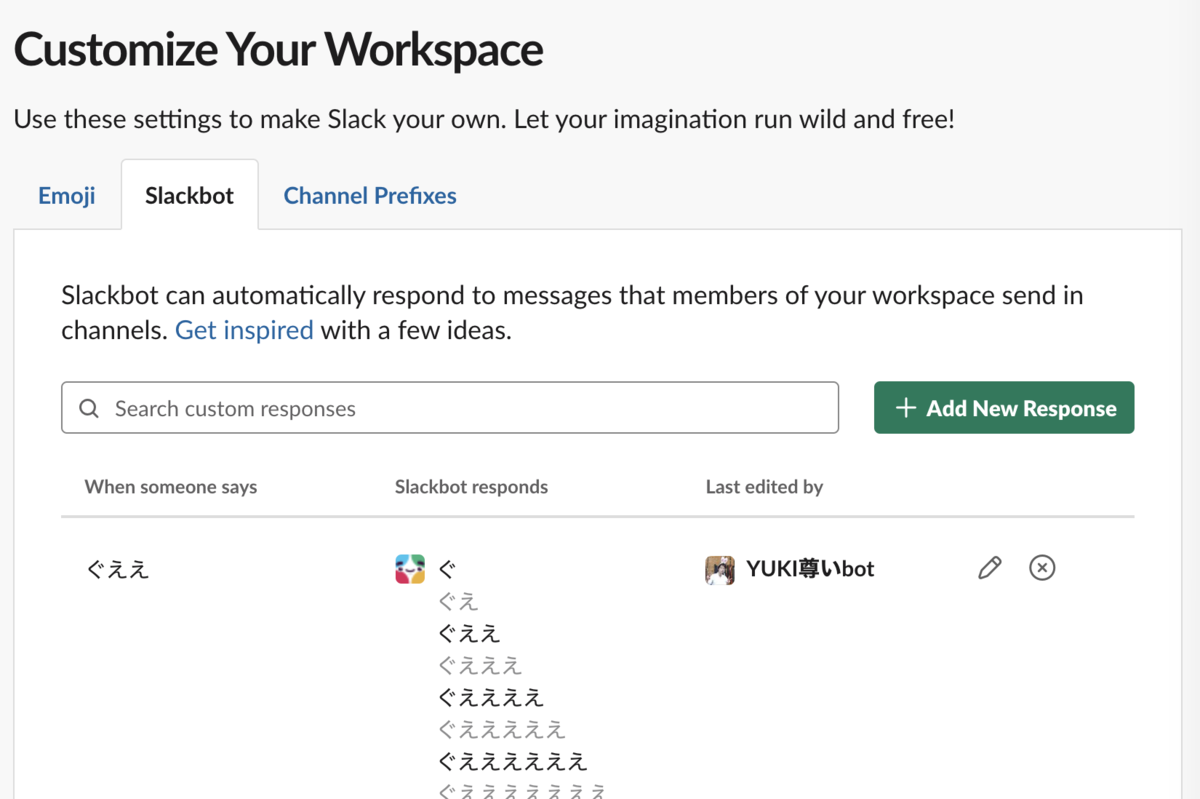Screen dimensions: 1200x799
Task: Select the Slackbot tab
Action: pyautogui.click(x=189, y=195)
